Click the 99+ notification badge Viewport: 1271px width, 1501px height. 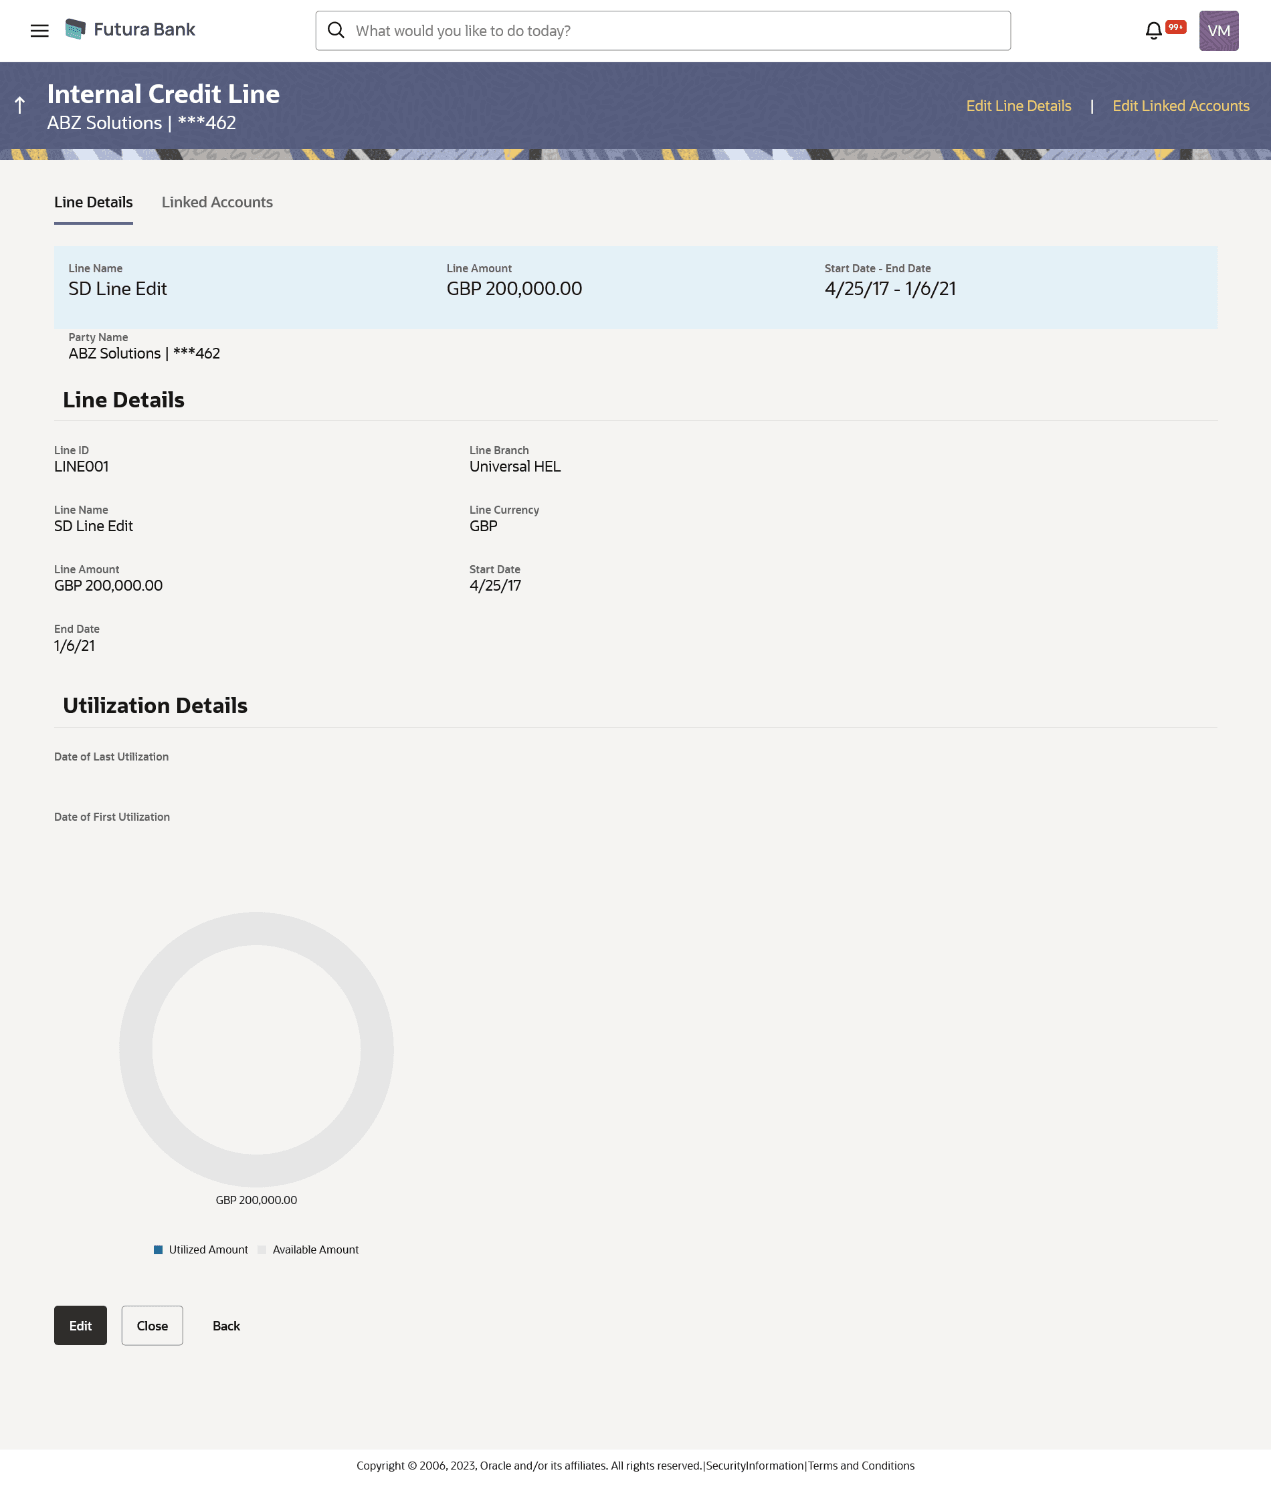[1176, 27]
